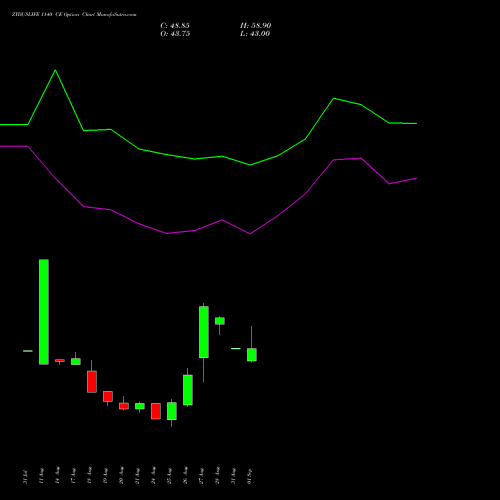Viewport: 500px width, 500px height.
Task: Click the high value H: 58.90
Action: (255, 26)
